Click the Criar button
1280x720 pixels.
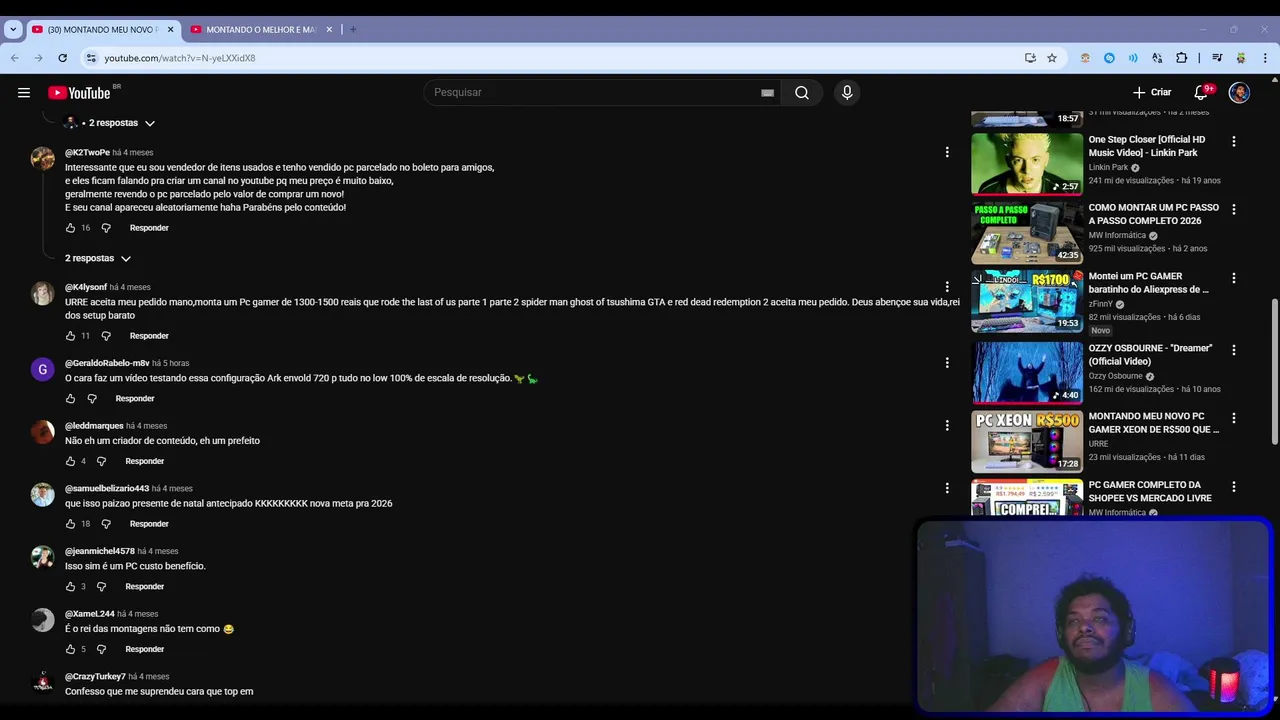pos(1152,93)
